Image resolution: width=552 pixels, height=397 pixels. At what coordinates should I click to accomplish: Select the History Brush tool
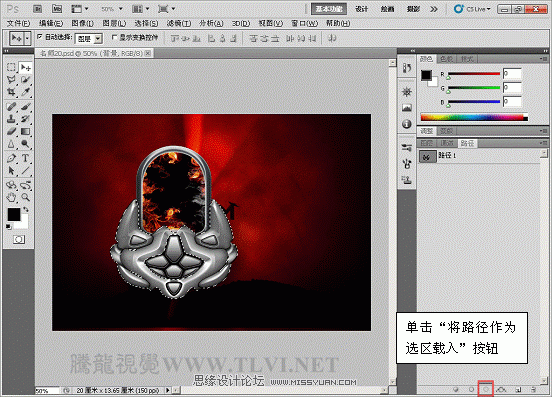25,119
